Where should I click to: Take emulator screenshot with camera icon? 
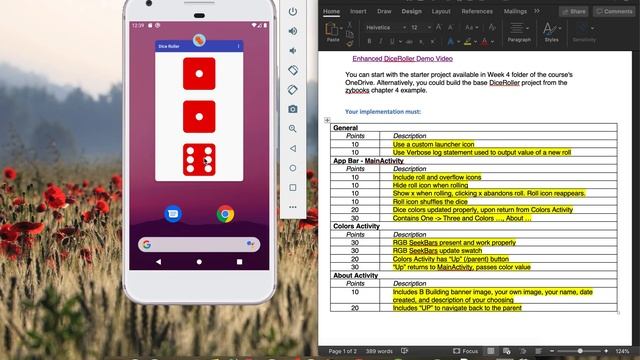293,109
